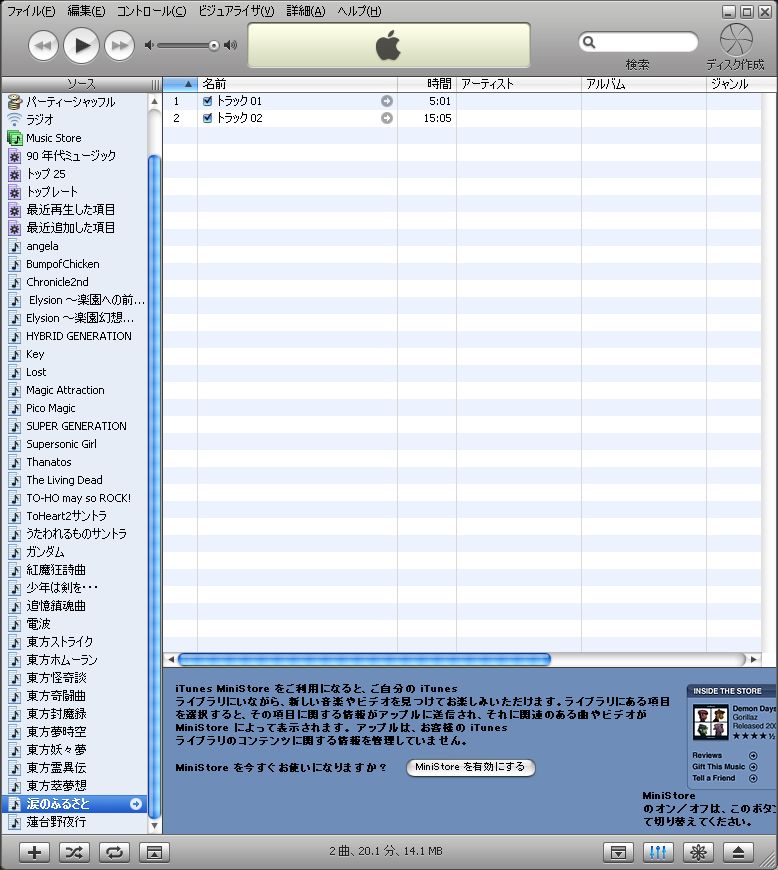Open the equalizer window button
This screenshot has height=870, width=778.
pyautogui.click(x=658, y=852)
